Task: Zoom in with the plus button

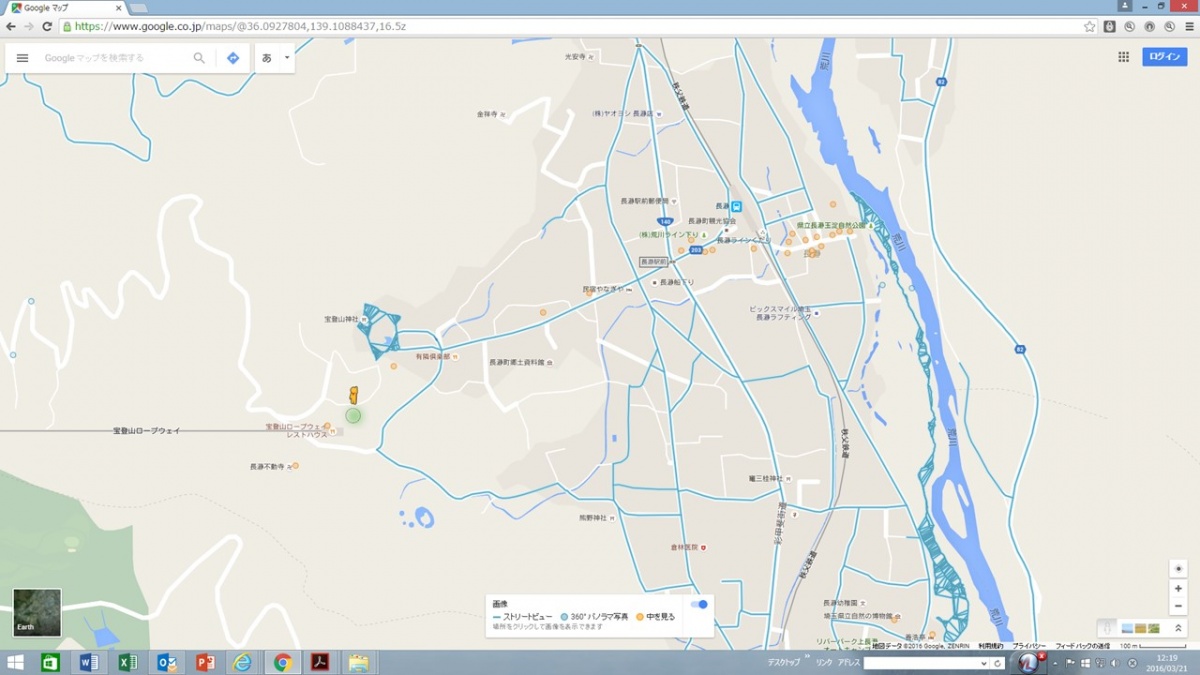Action: click(1178, 589)
